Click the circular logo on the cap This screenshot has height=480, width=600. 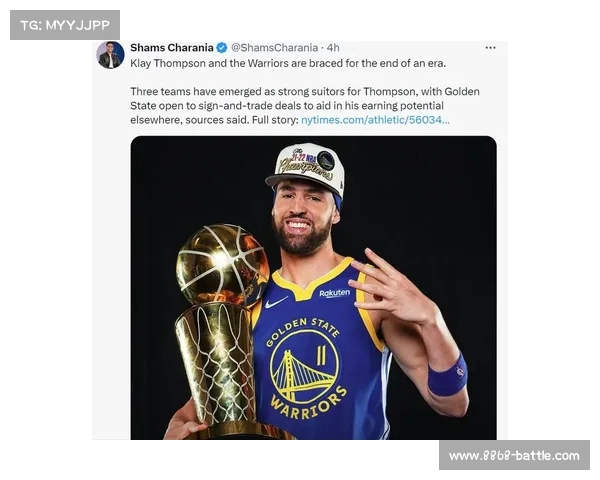326,160
